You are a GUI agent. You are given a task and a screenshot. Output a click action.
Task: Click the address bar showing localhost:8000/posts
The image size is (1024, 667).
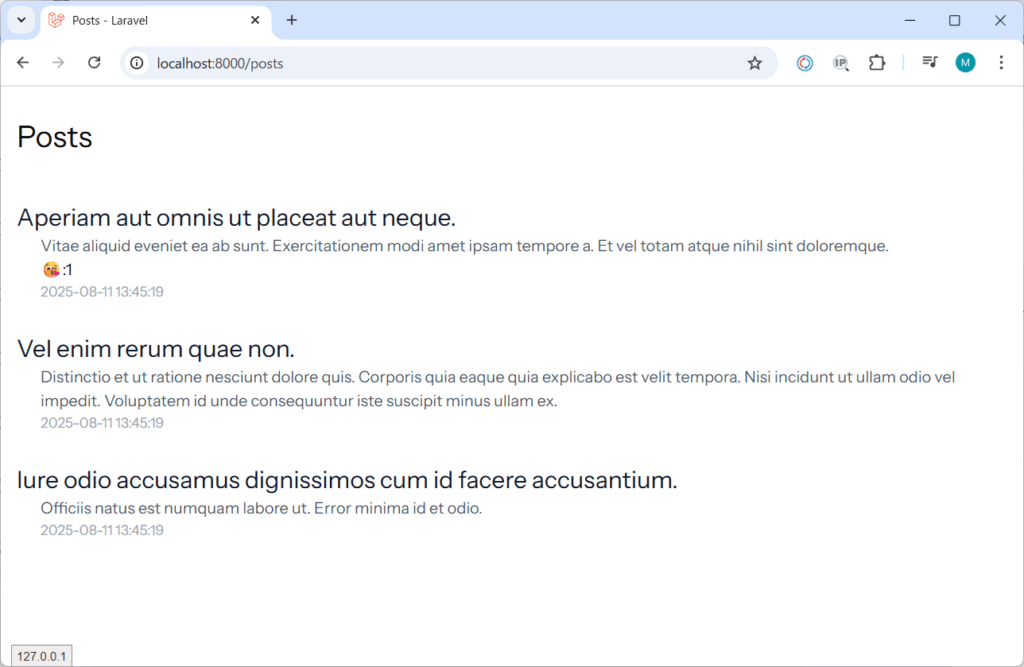440,63
